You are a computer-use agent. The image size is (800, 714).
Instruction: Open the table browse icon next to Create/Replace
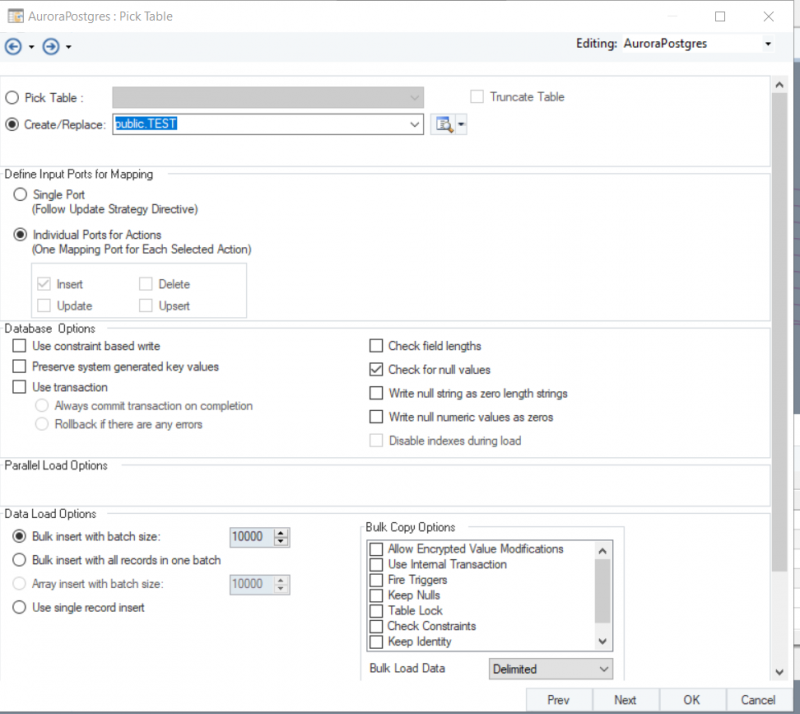(x=442, y=124)
